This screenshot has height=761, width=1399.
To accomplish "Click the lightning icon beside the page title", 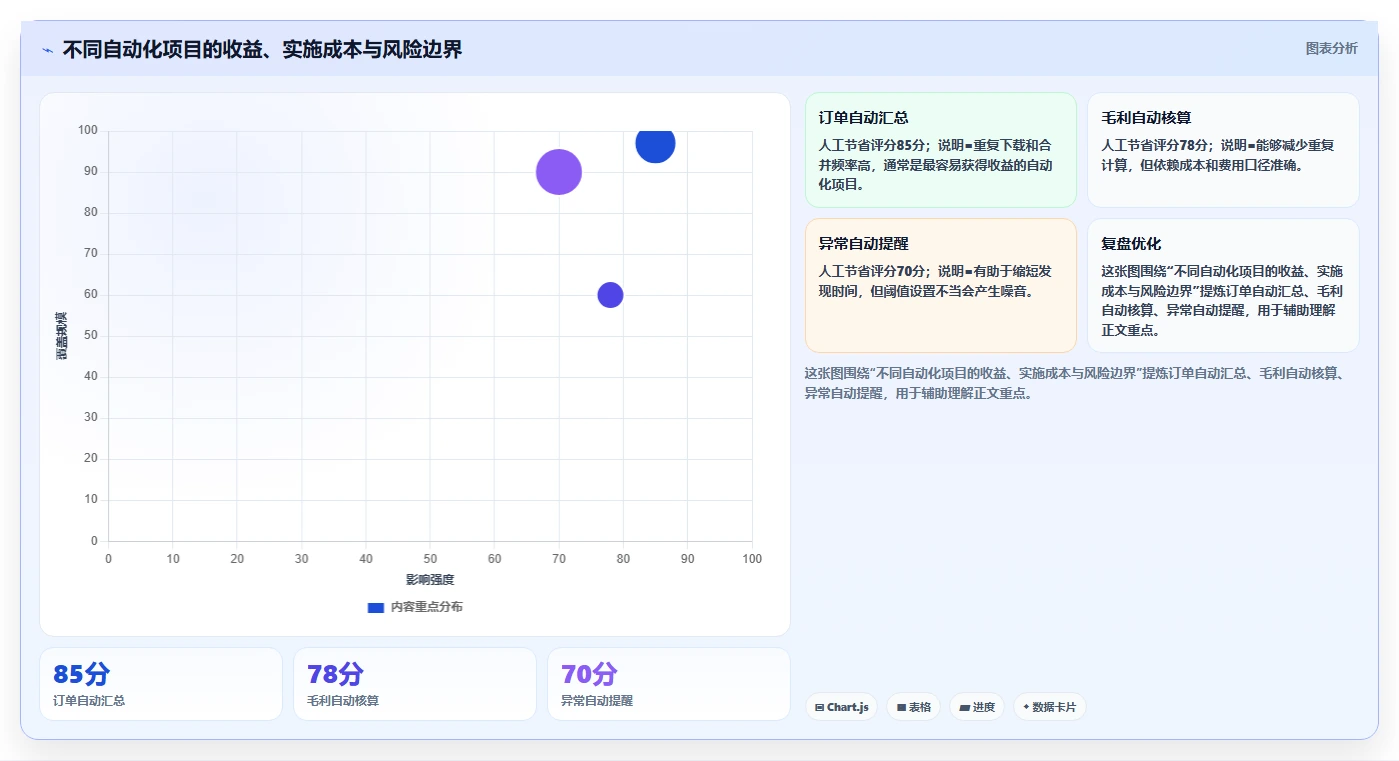I will (x=48, y=50).
